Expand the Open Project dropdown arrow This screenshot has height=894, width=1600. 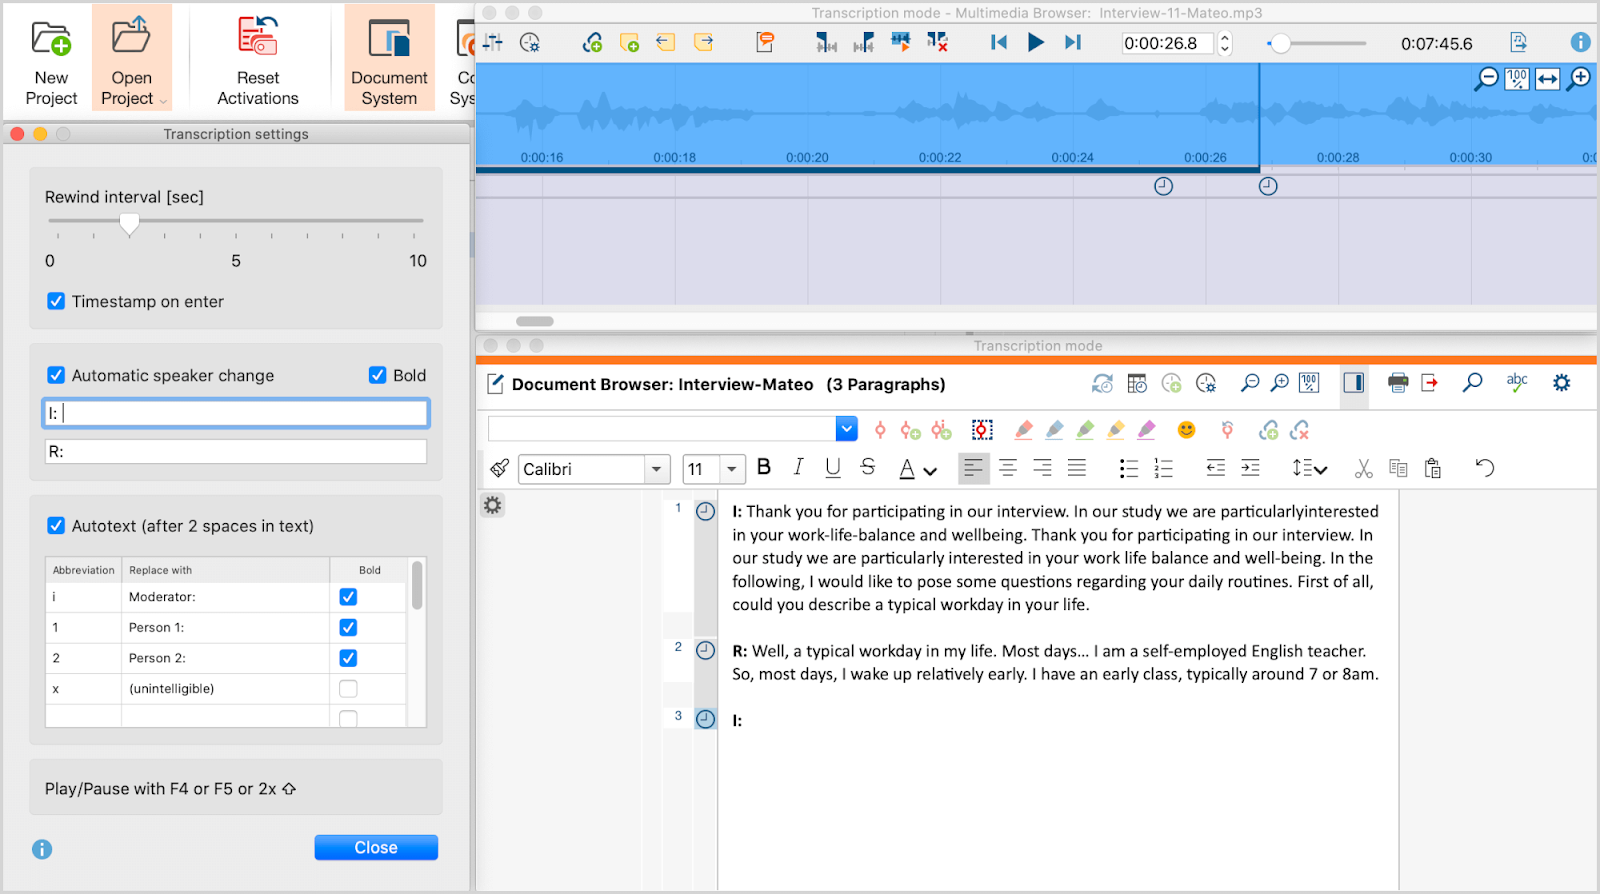point(163,100)
